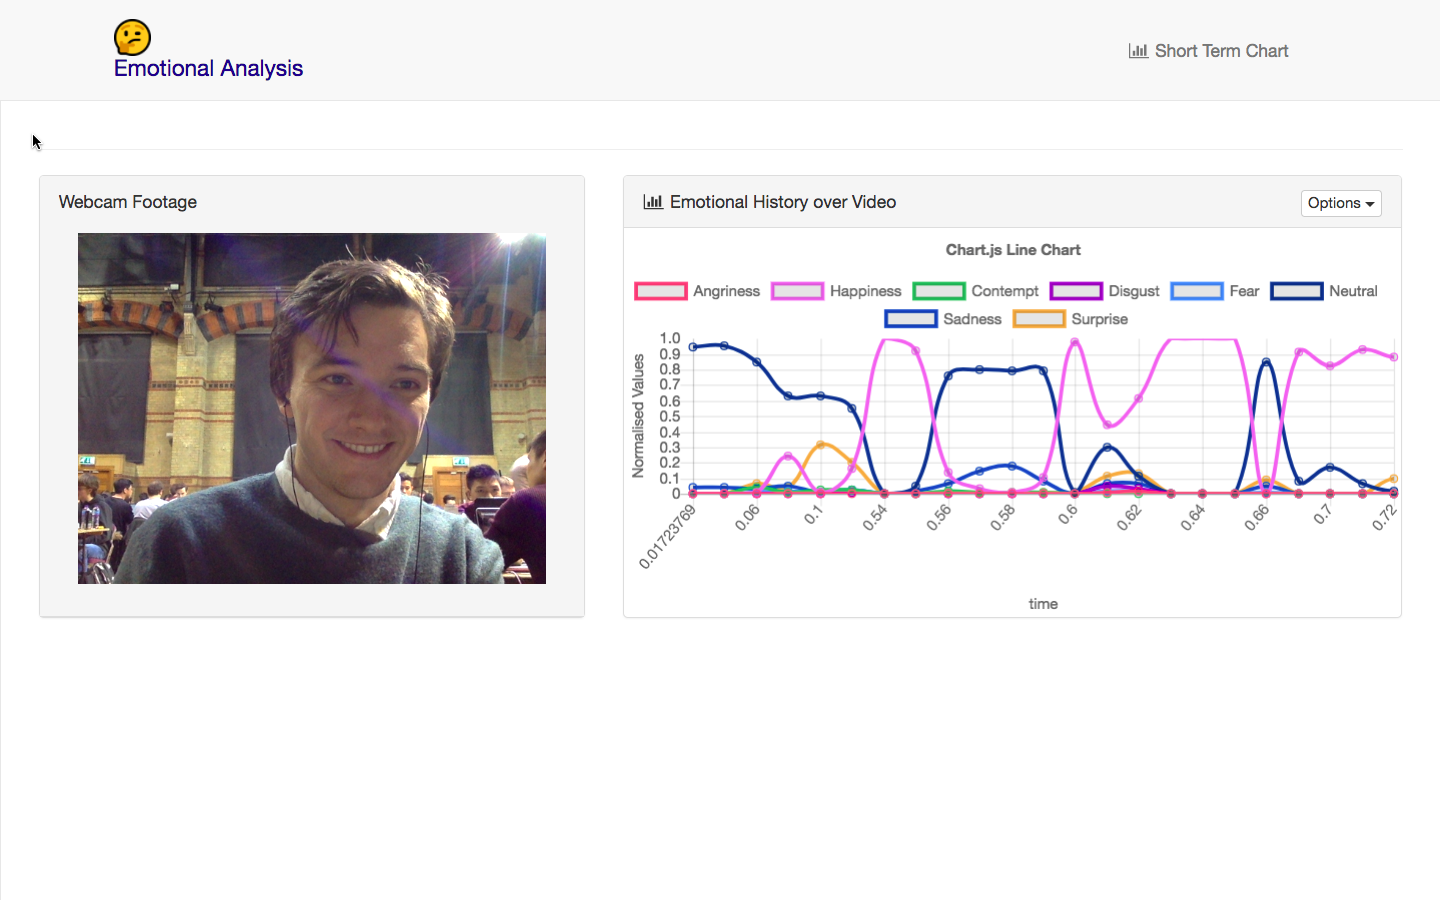Click the bar chart icon beside Short Term Chart
The width and height of the screenshot is (1440, 900).
(x=1138, y=51)
